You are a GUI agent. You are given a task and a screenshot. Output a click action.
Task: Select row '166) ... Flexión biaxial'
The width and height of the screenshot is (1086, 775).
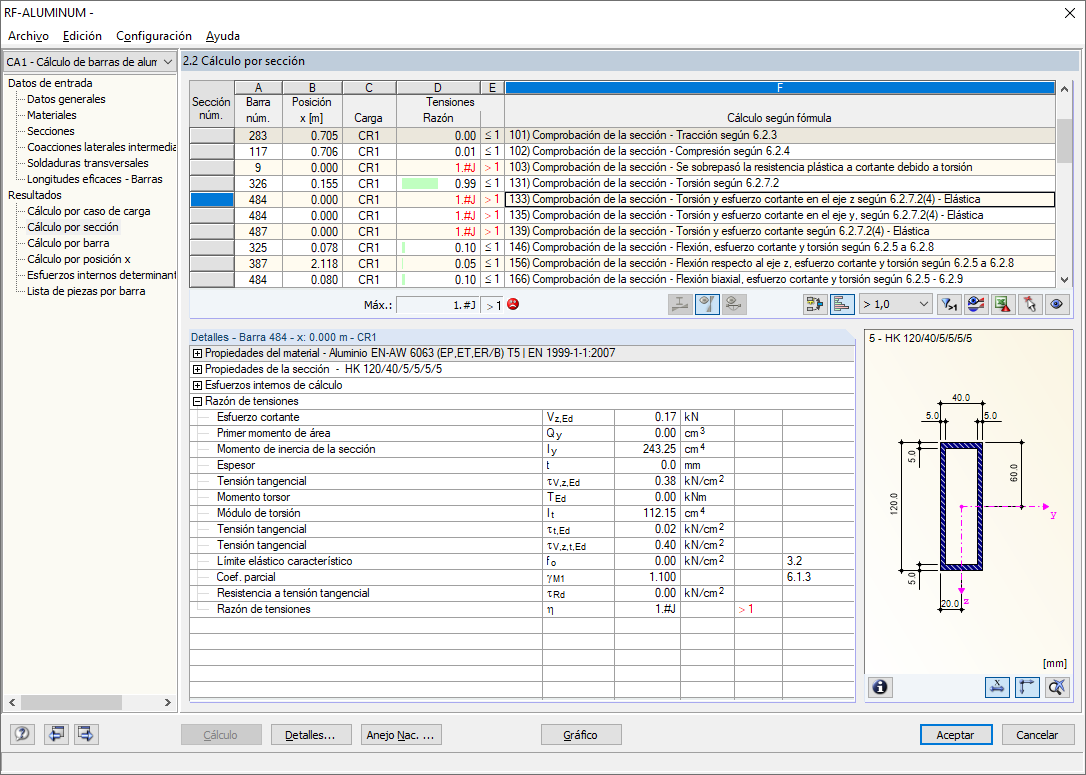coord(779,279)
